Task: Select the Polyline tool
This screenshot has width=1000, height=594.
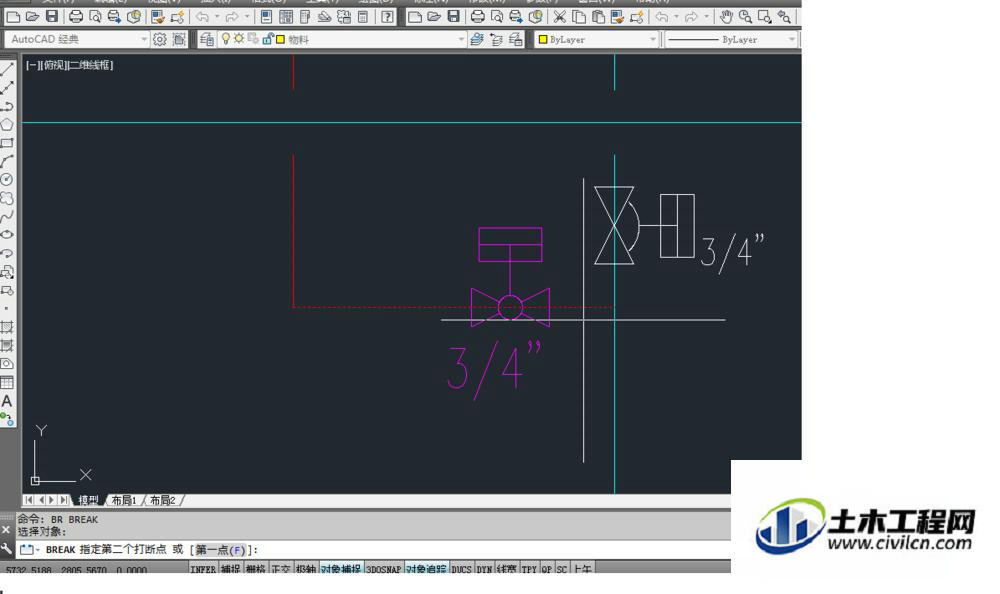Action: tap(7, 106)
